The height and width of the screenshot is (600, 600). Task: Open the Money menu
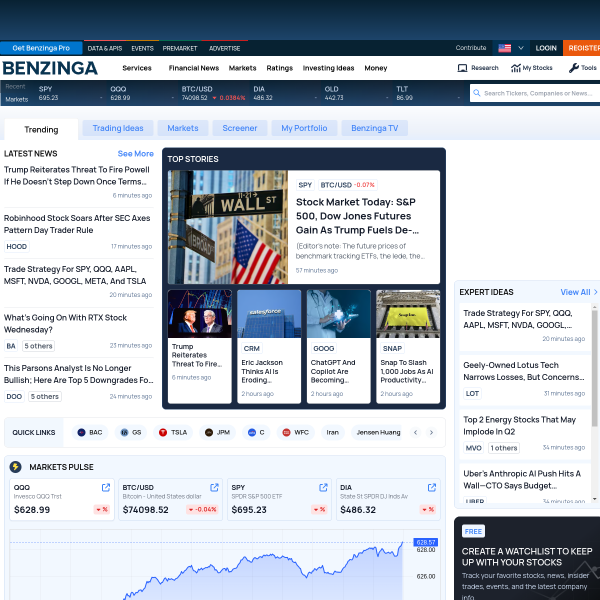376,68
